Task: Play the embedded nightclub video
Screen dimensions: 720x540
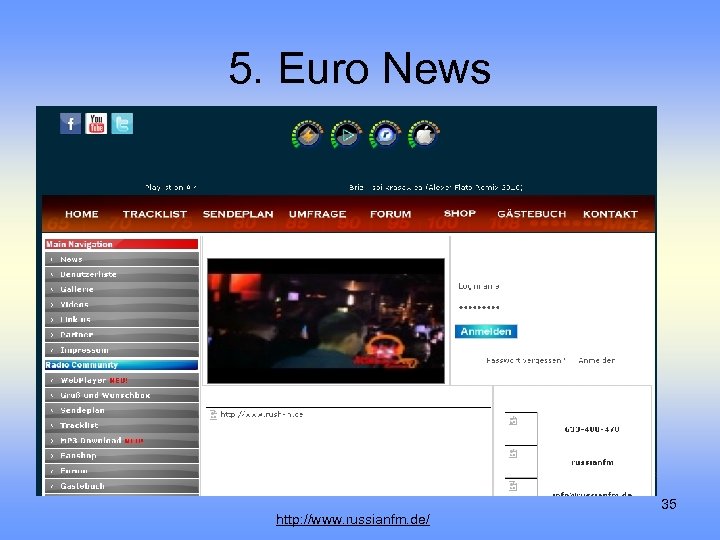Action: 326,321
